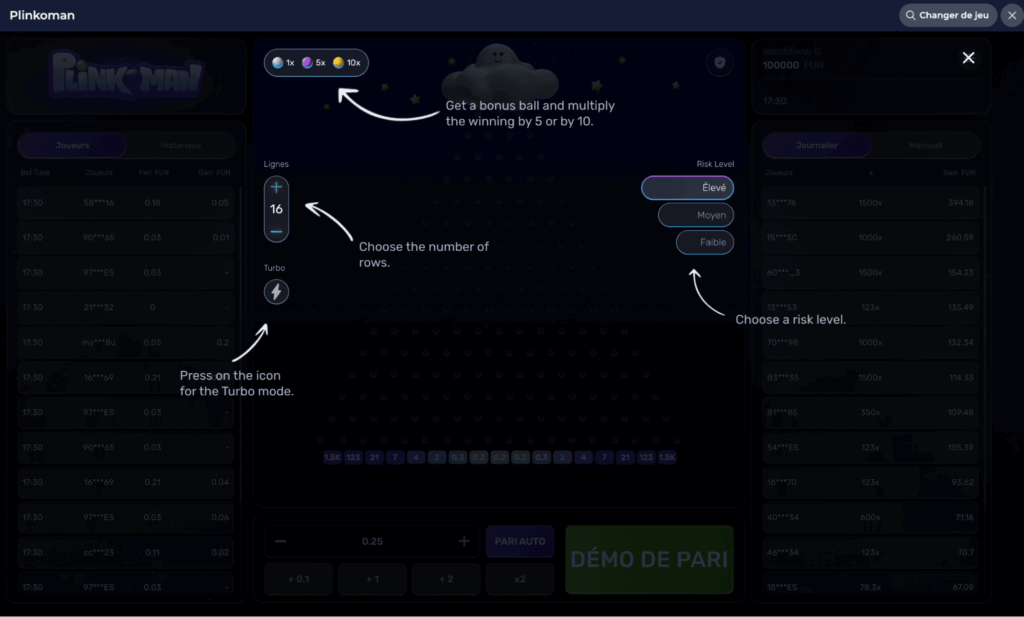Screen dimensions: 1024x617
Task: Click the 78.3x multiplier in leaderboard
Action: click(x=871, y=587)
